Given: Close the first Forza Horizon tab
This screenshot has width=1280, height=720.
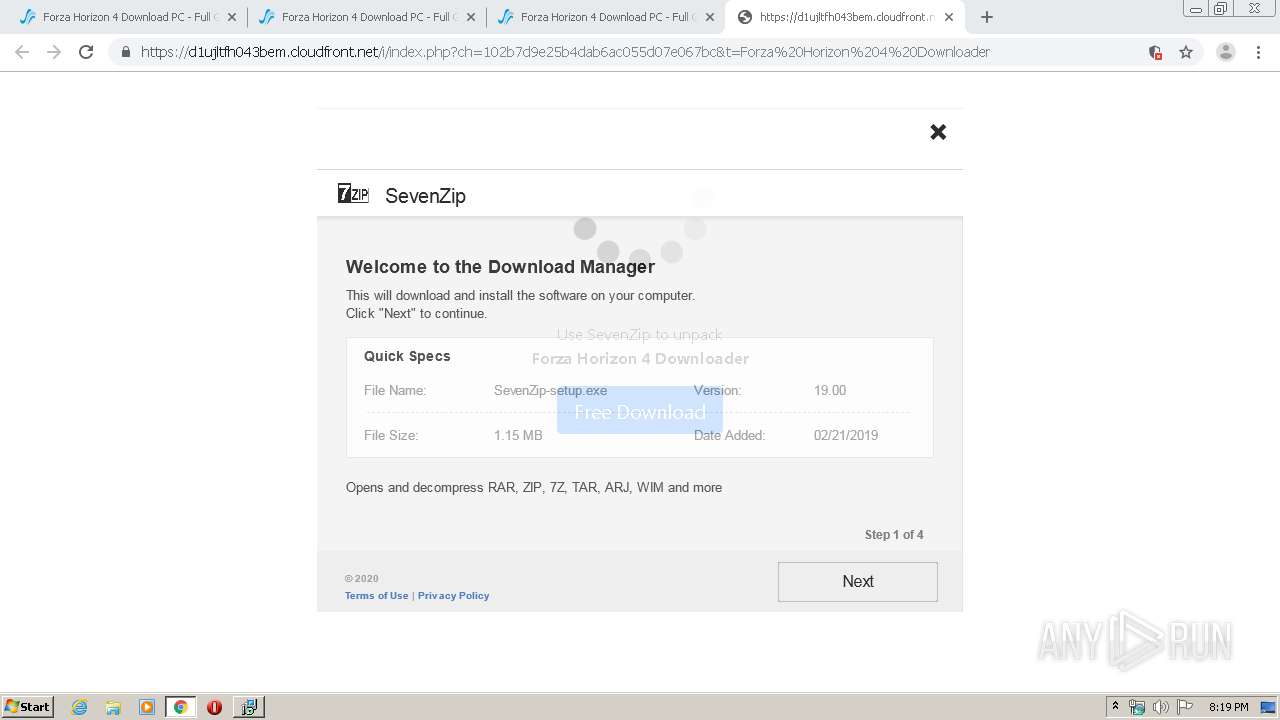Looking at the screenshot, I should click(232, 17).
